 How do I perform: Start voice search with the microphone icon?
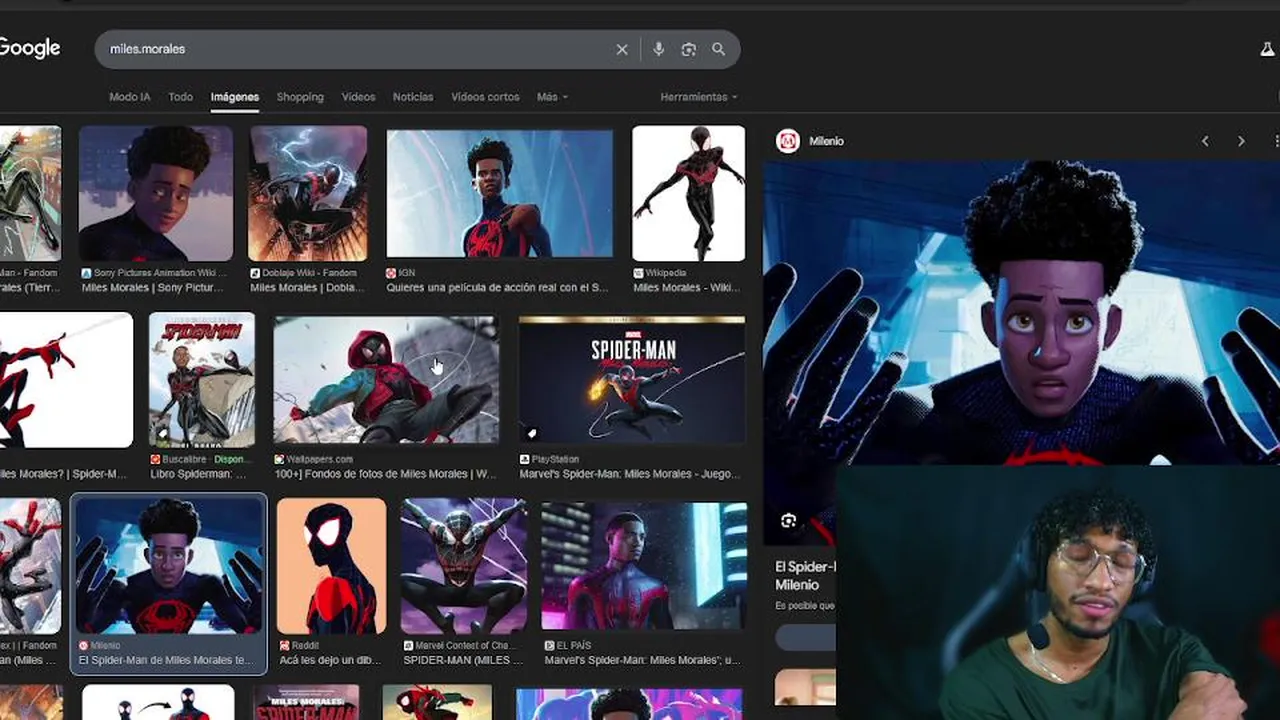coord(658,49)
